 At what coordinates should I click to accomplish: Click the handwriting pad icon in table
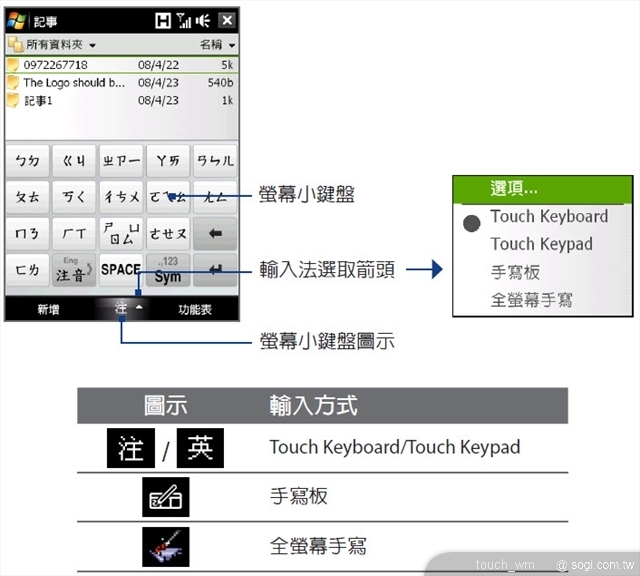tap(165, 497)
